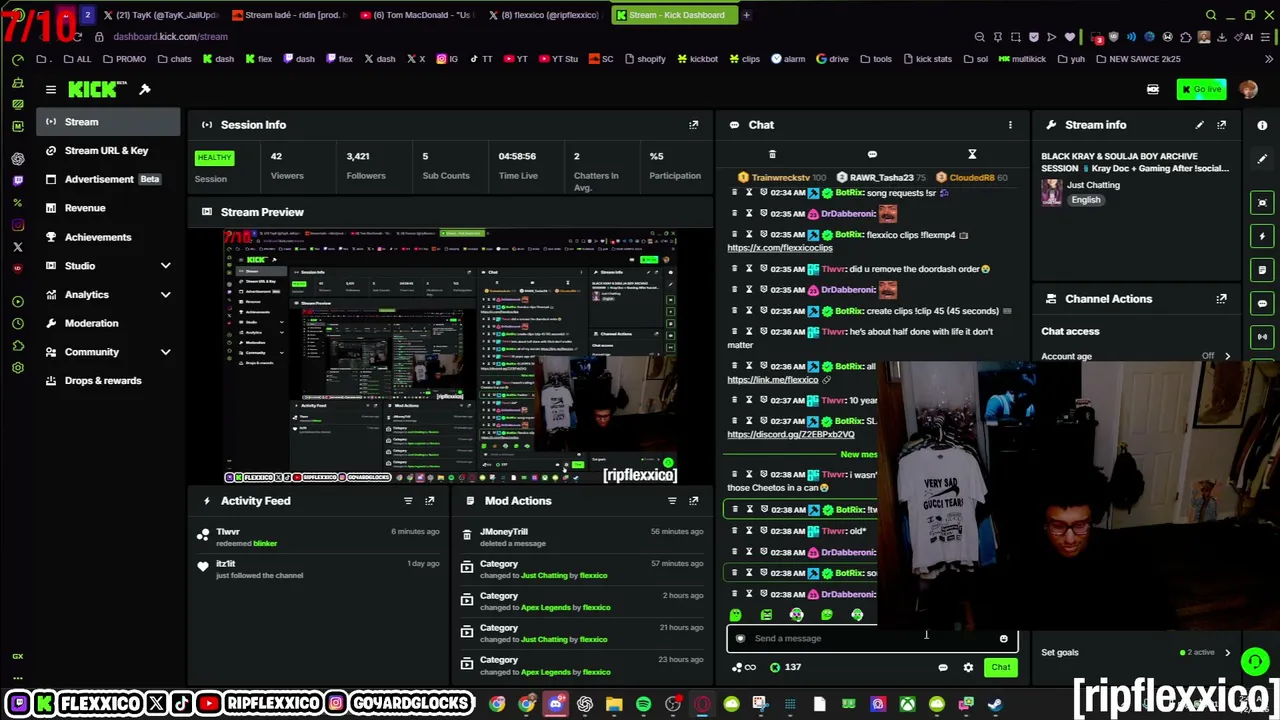Open the emote picker in message box

coord(1003,639)
